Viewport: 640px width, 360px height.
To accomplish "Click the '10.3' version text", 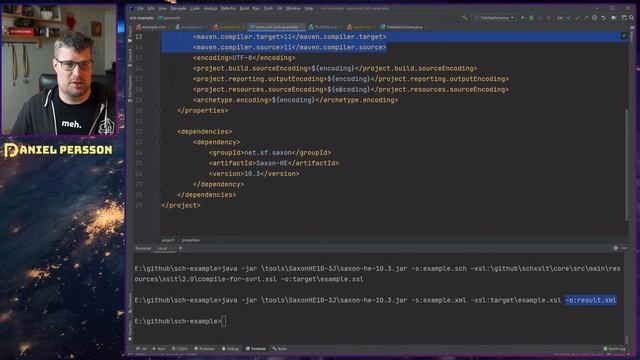I will [252, 174].
